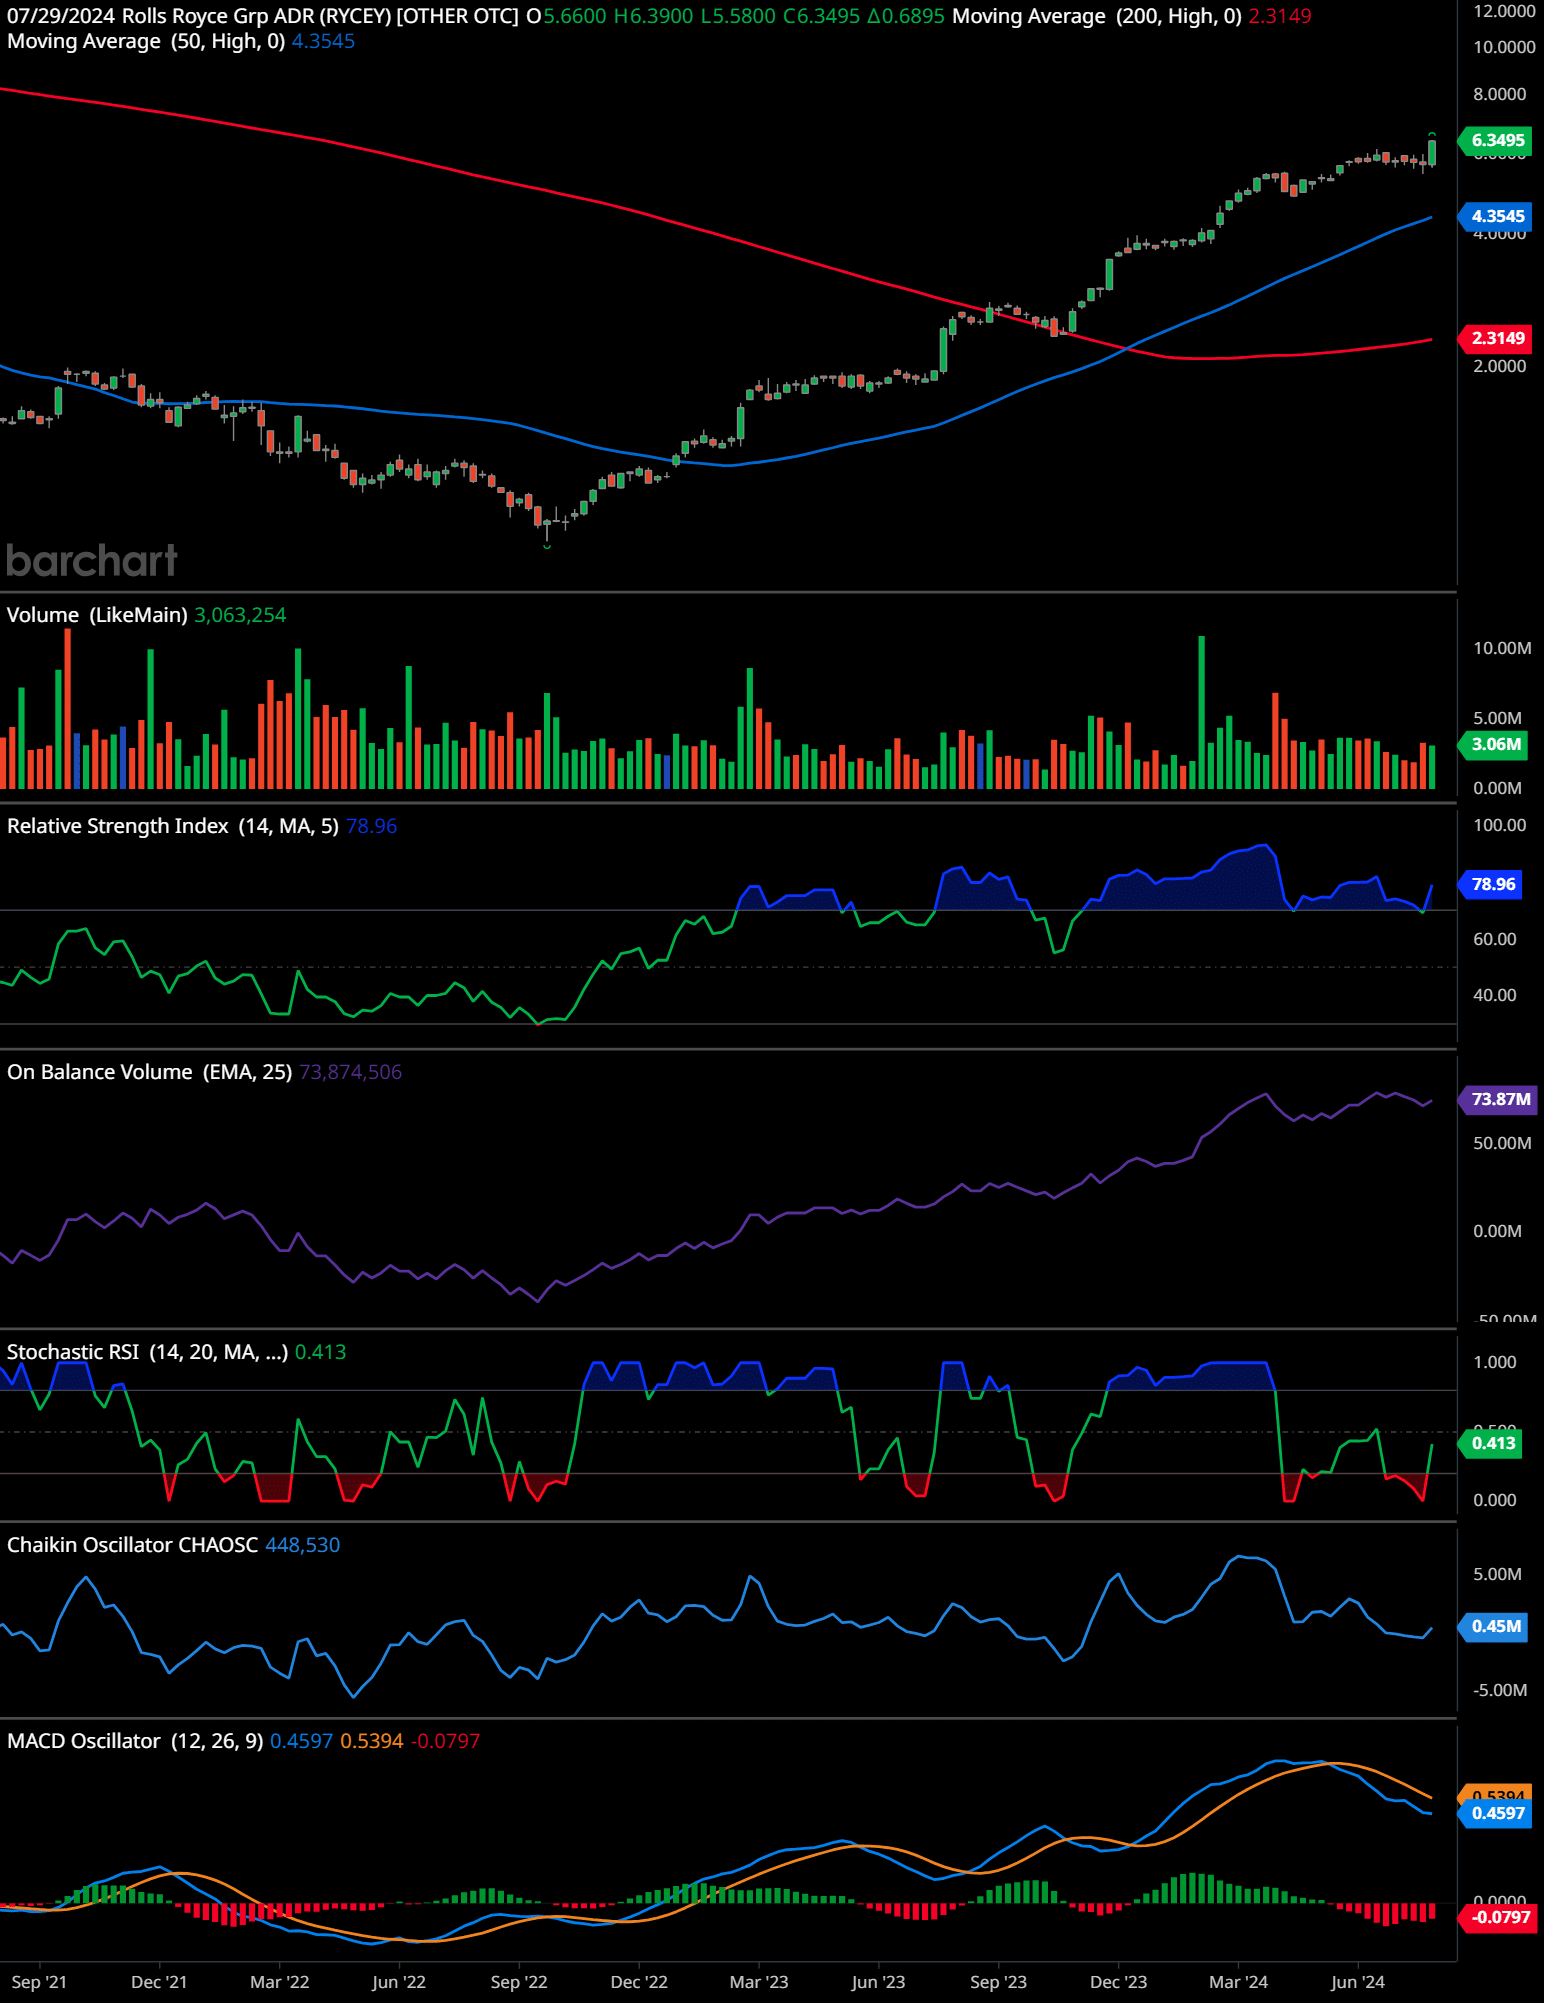The height and width of the screenshot is (2003, 1544).
Task: Click the Dec '23 date axis label
Action: [x=1118, y=1982]
